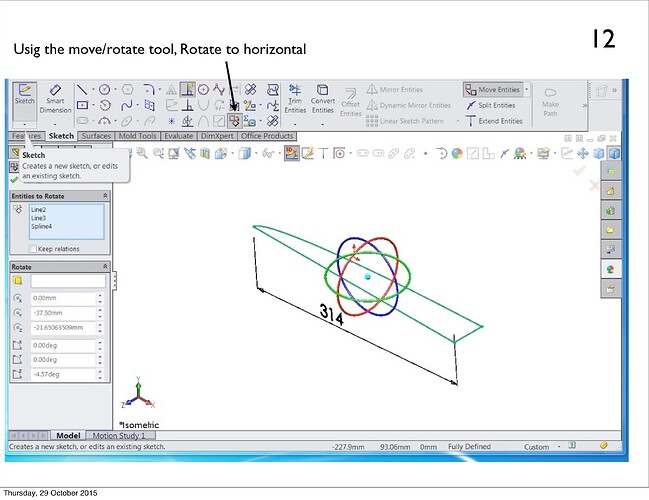Open the Move Entities dropdown arrow
Screen dimensions: 649x500
[x=527, y=90]
